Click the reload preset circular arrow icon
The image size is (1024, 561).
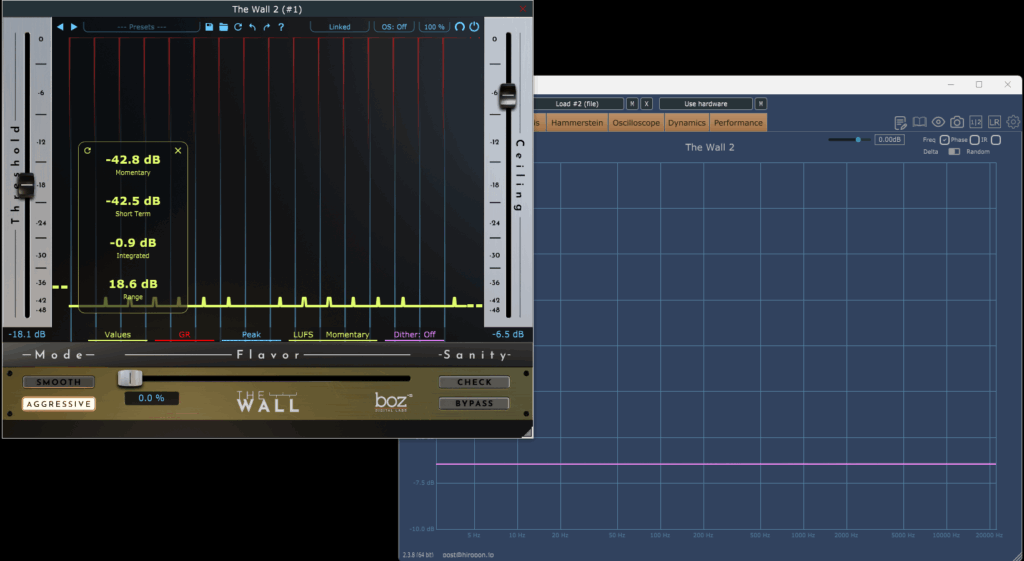tap(238, 27)
